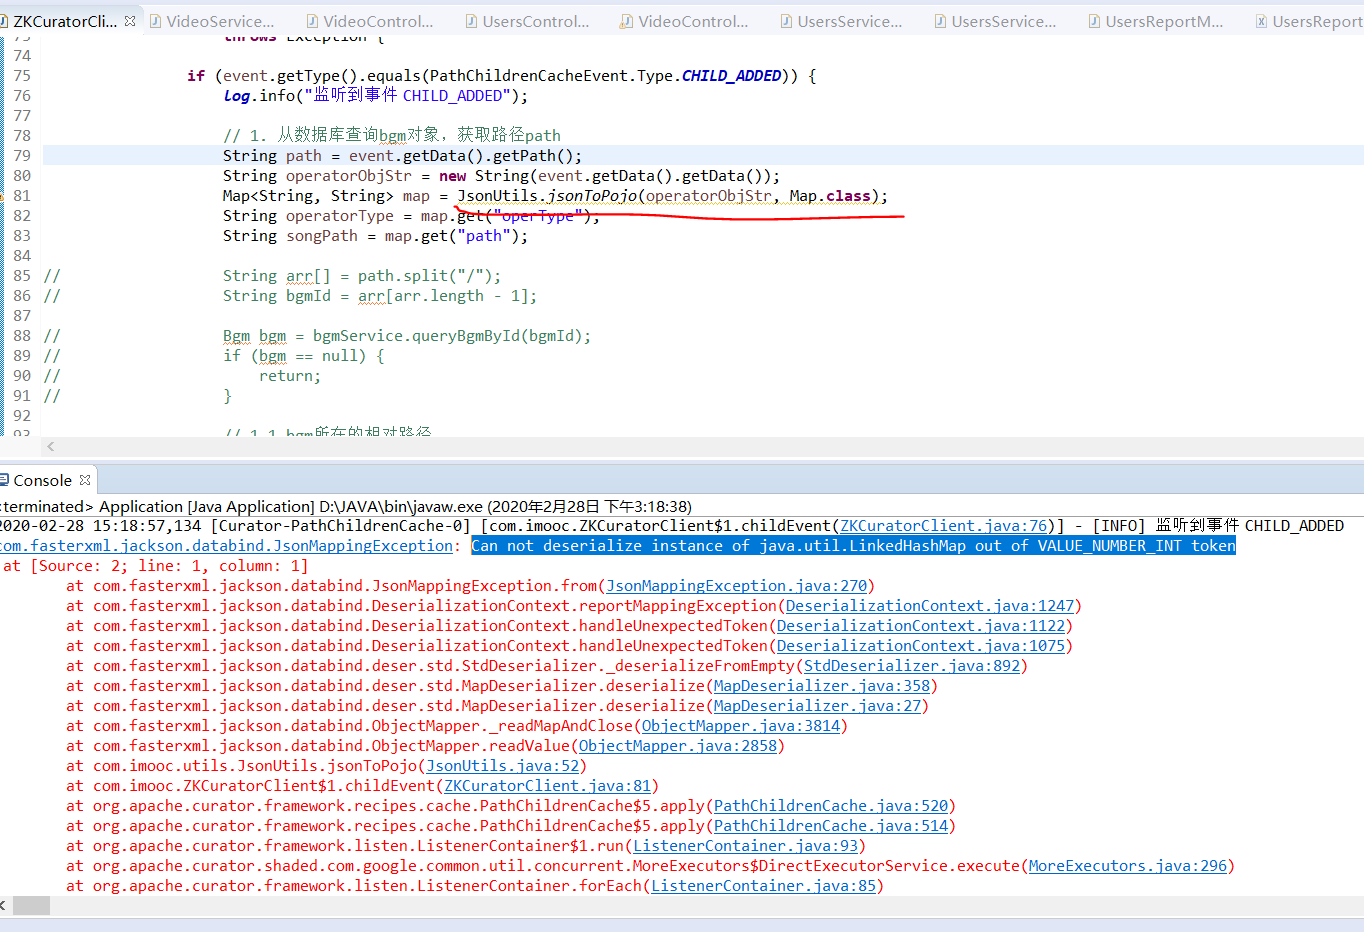The width and height of the screenshot is (1364, 932).
Task: Open ObjectMapper.java:2858 stack link
Action: coord(678,746)
